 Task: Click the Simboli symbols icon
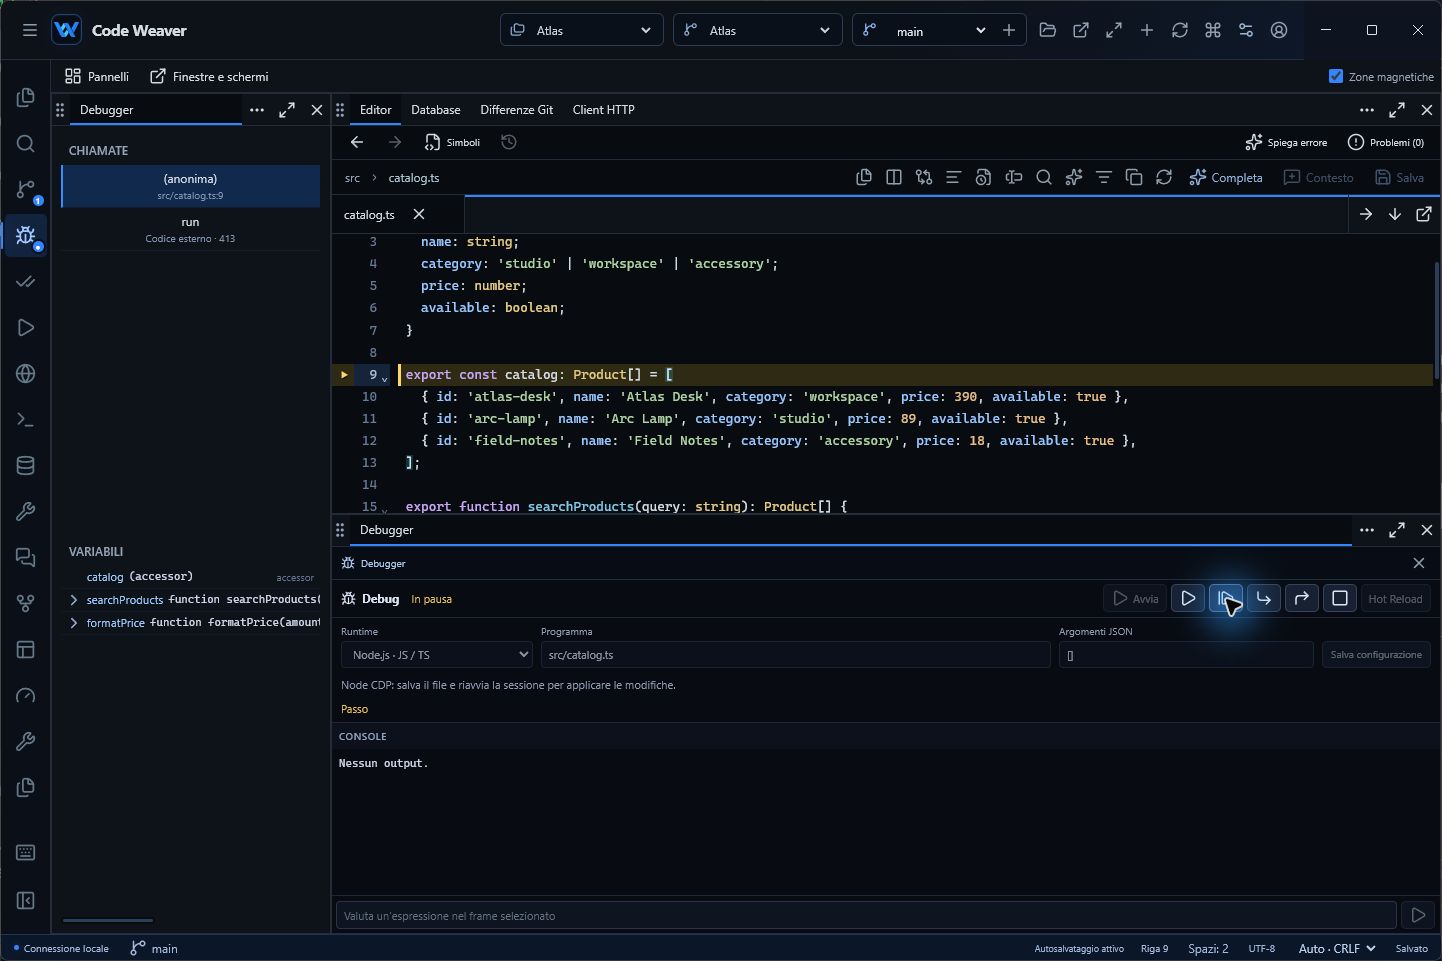[452, 143]
